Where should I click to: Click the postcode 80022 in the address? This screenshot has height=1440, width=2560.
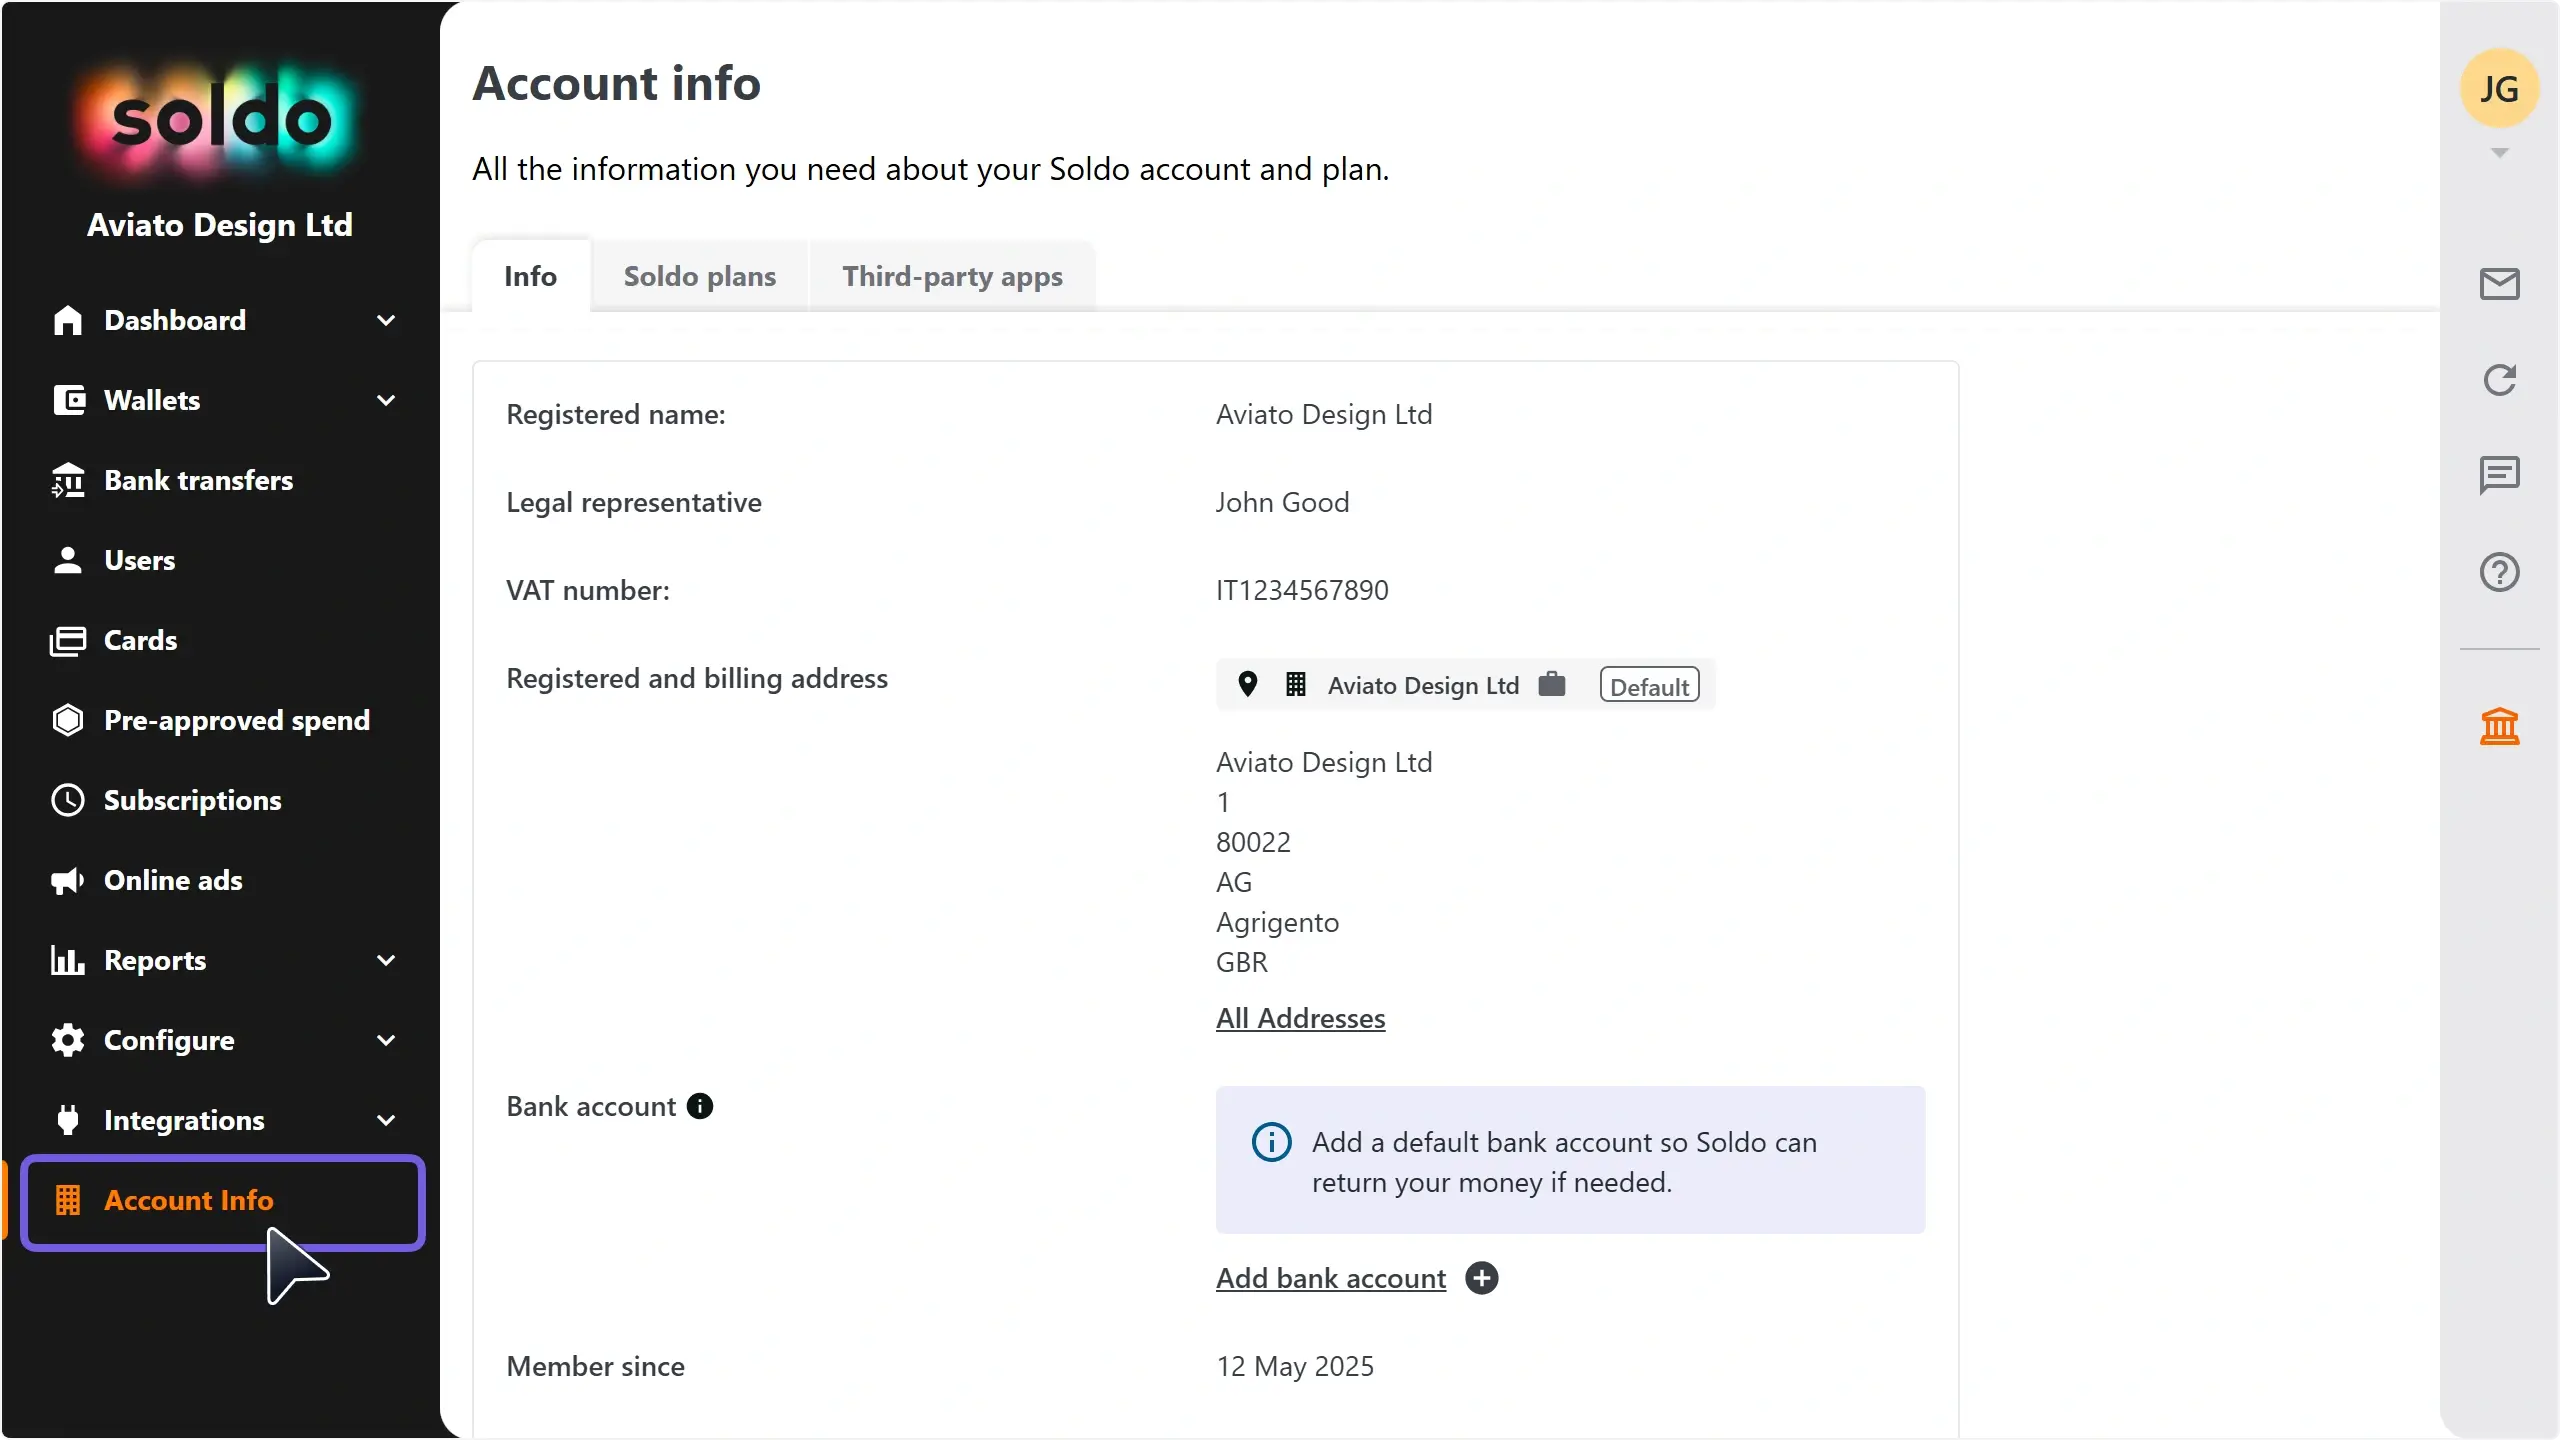point(1253,842)
